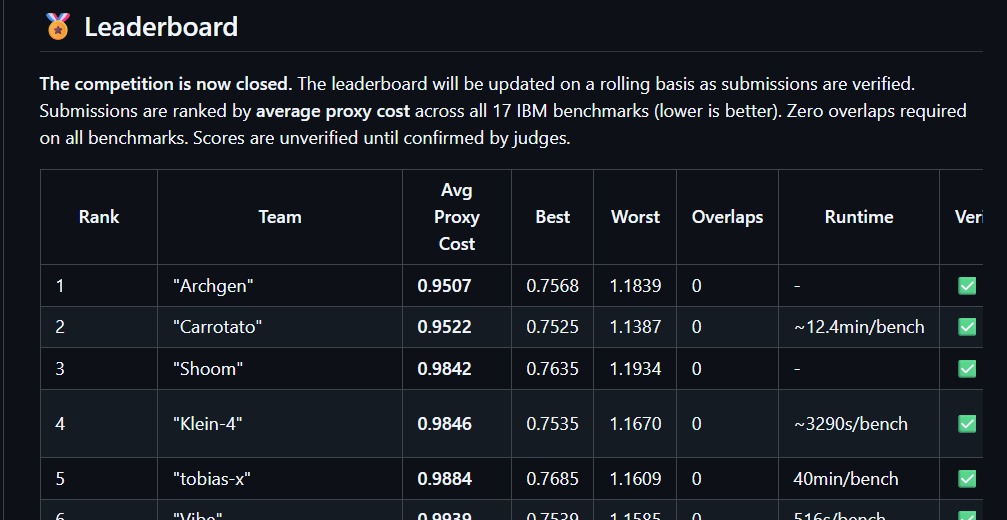Screen dimensions: 1007x520
Task: Click the "Carrotato" team name
Action: coord(218,327)
